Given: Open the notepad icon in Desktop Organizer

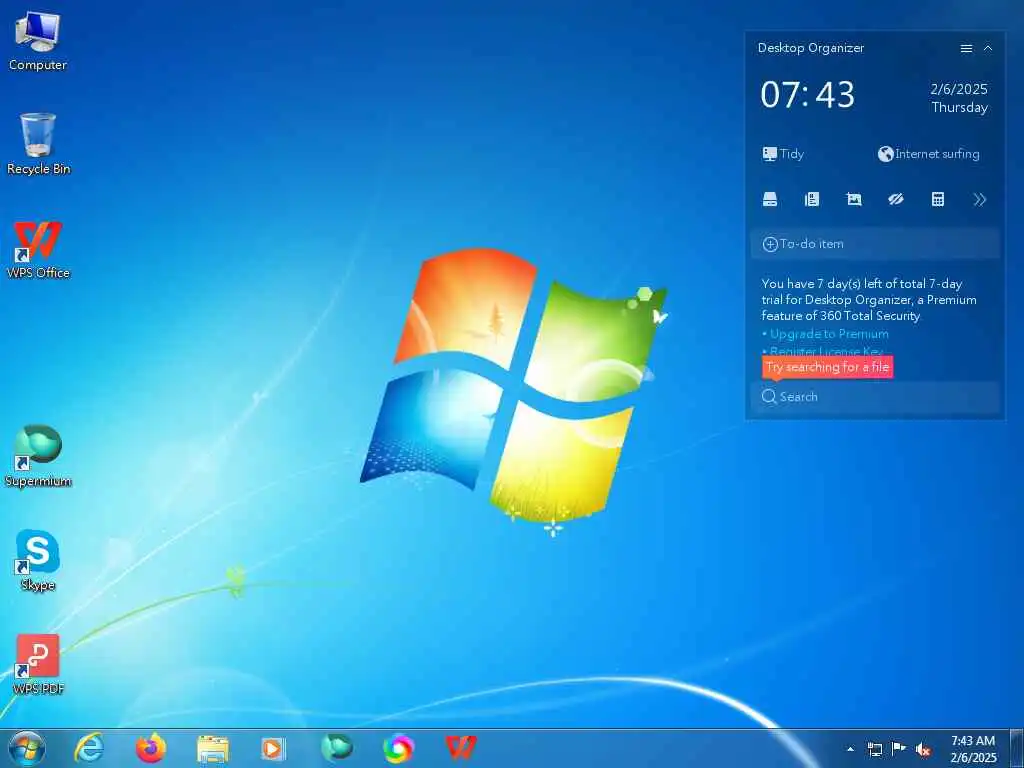Looking at the screenshot, I should coord(812,200).
